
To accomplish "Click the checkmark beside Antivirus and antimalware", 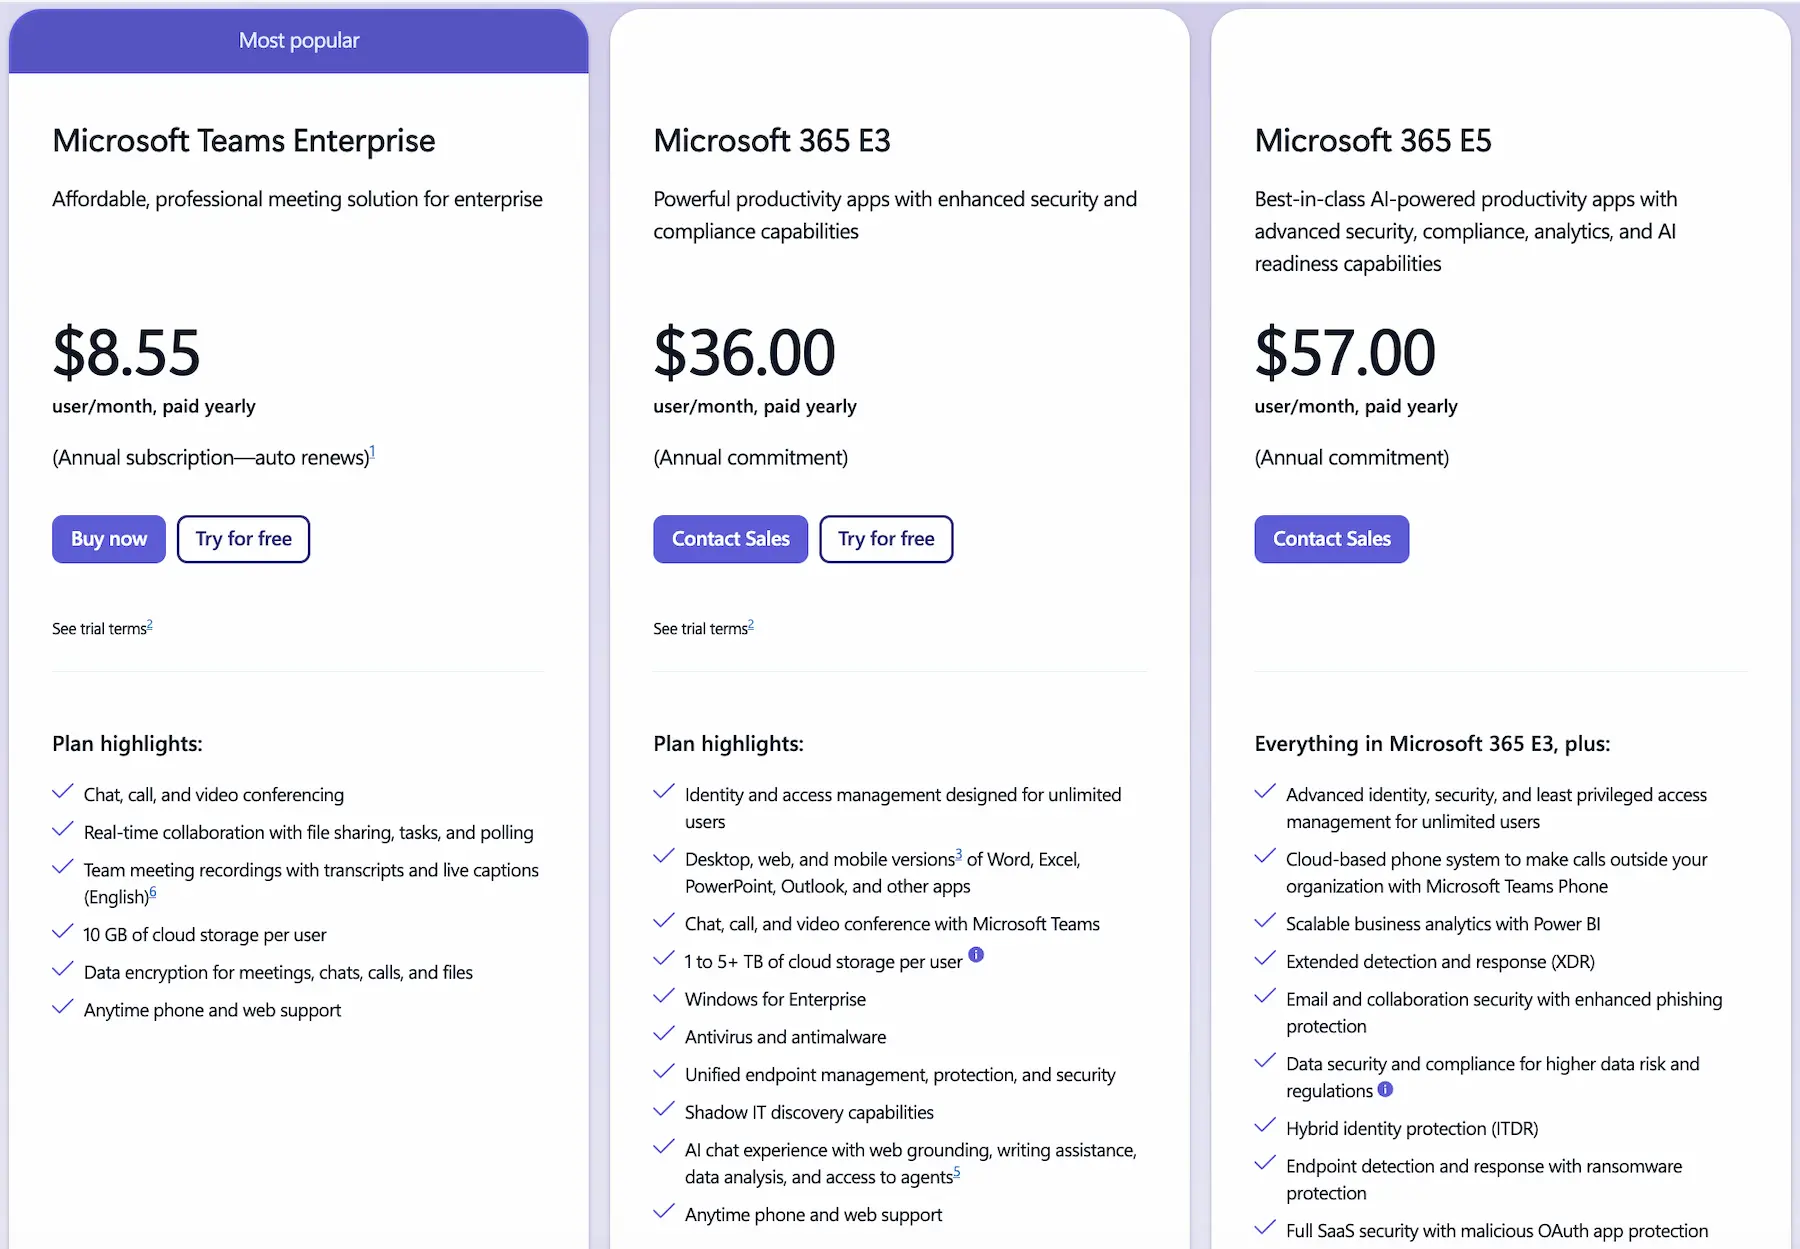I will click(x=664, y=1033).
